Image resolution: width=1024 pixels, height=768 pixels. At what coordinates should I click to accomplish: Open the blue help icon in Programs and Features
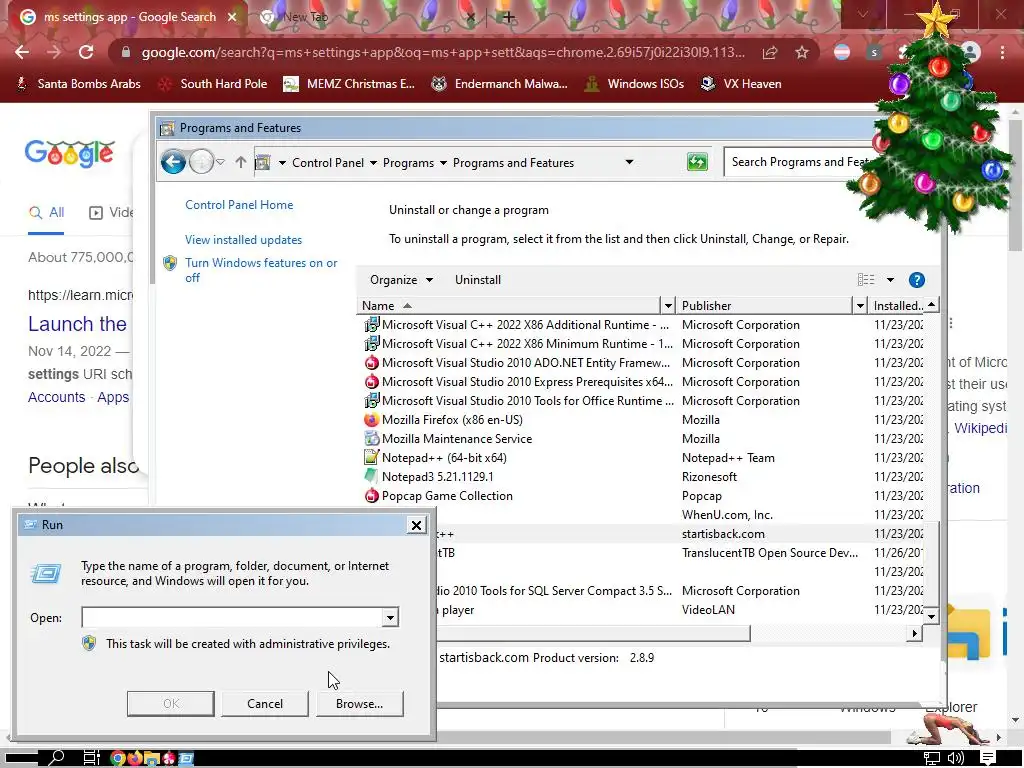(x=916, y=280)
